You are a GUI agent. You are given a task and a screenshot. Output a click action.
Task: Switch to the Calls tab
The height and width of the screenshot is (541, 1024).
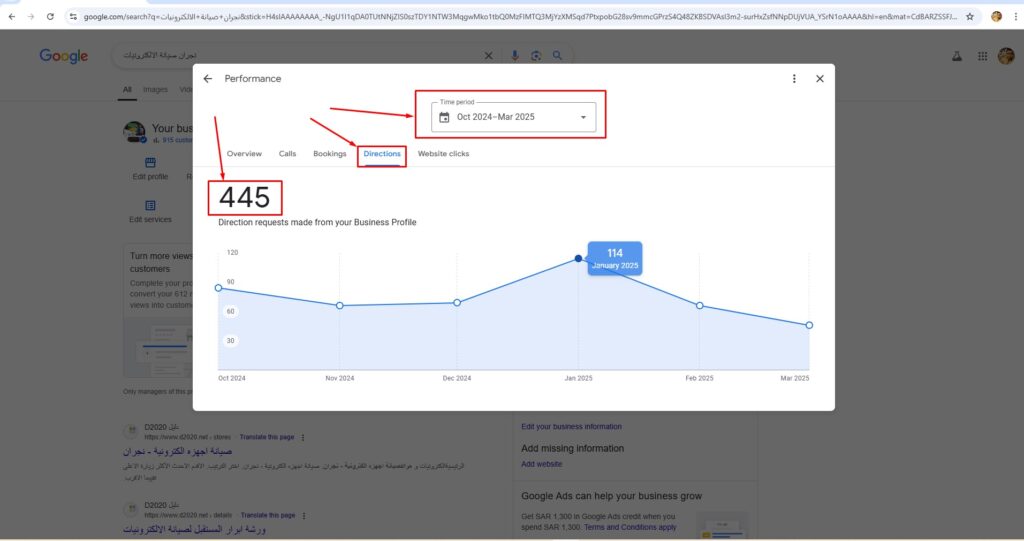[x=287, y=154]
